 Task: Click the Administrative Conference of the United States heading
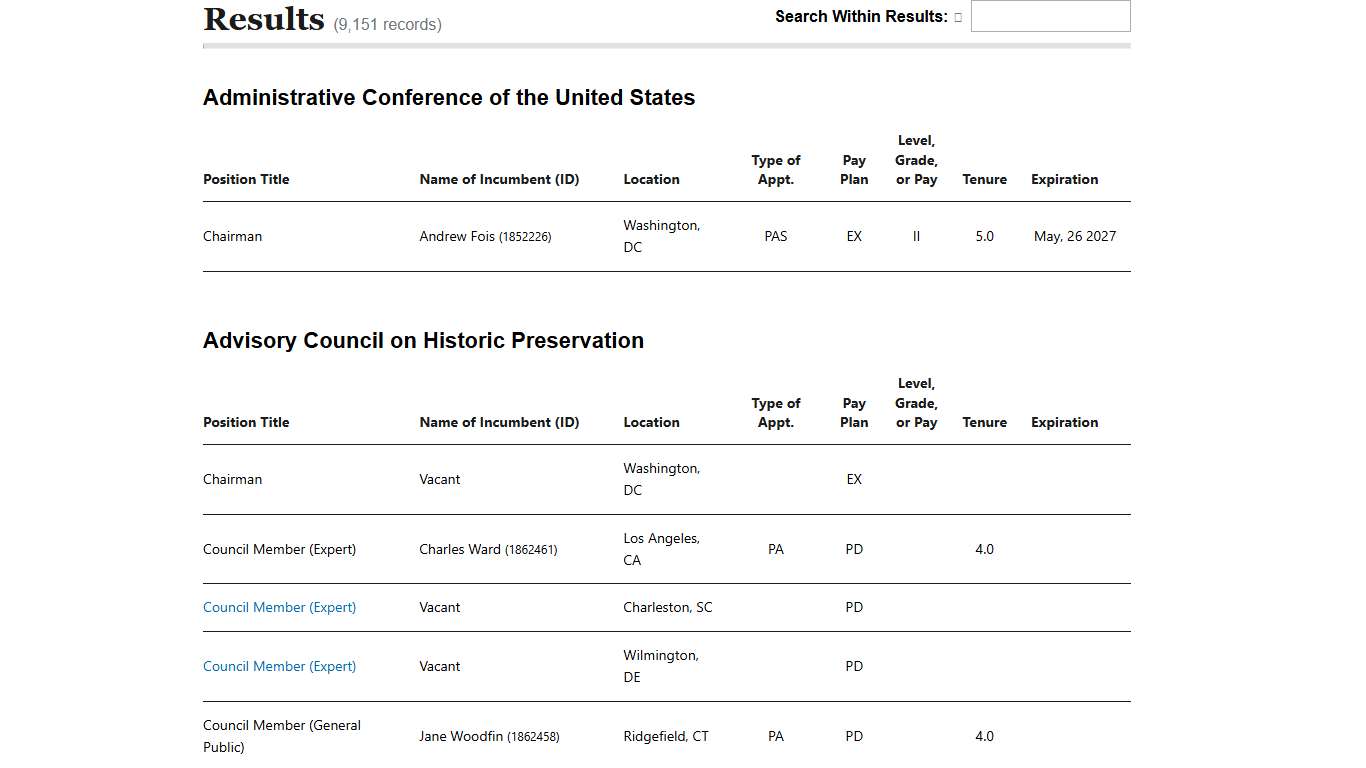click(x=448, y=97)
